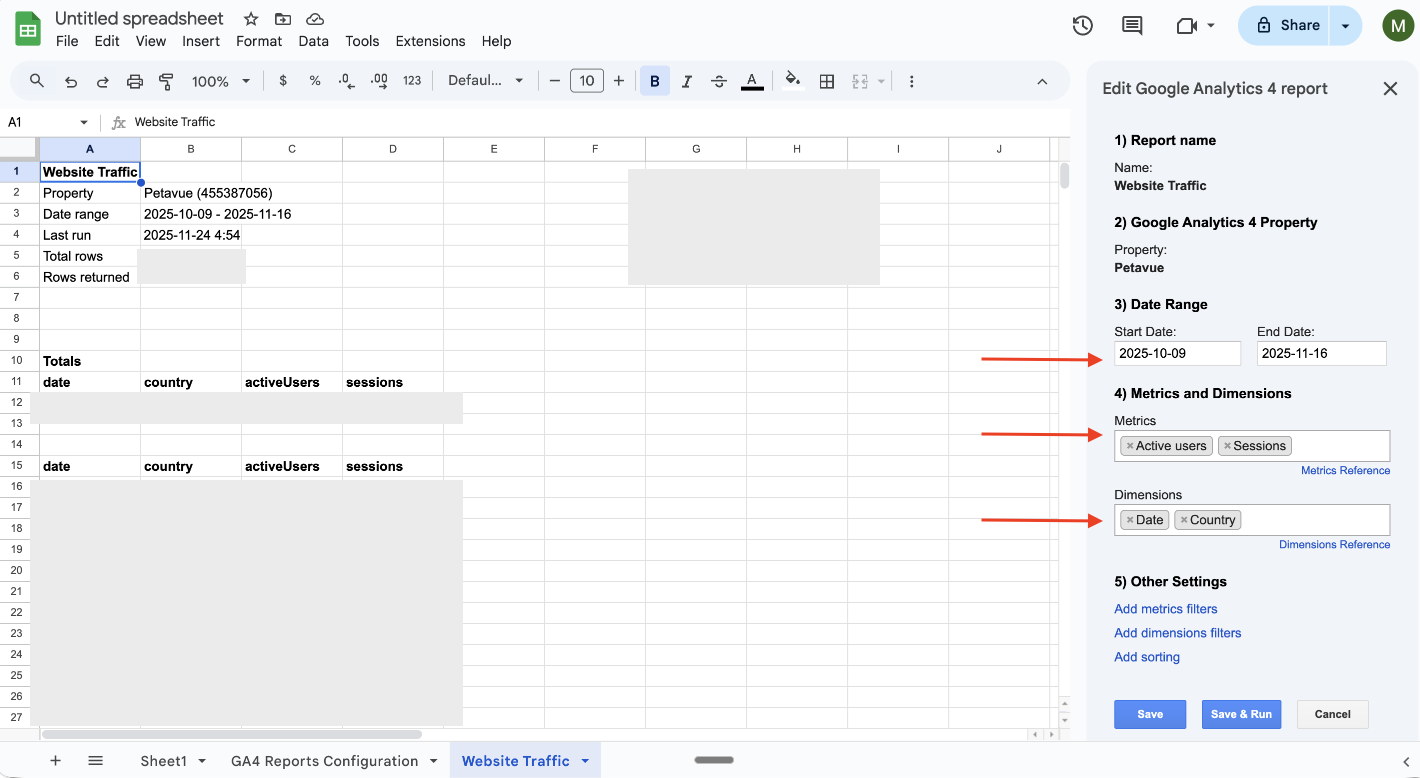
Task: Open the File menu
Action: tap(67, 41)
